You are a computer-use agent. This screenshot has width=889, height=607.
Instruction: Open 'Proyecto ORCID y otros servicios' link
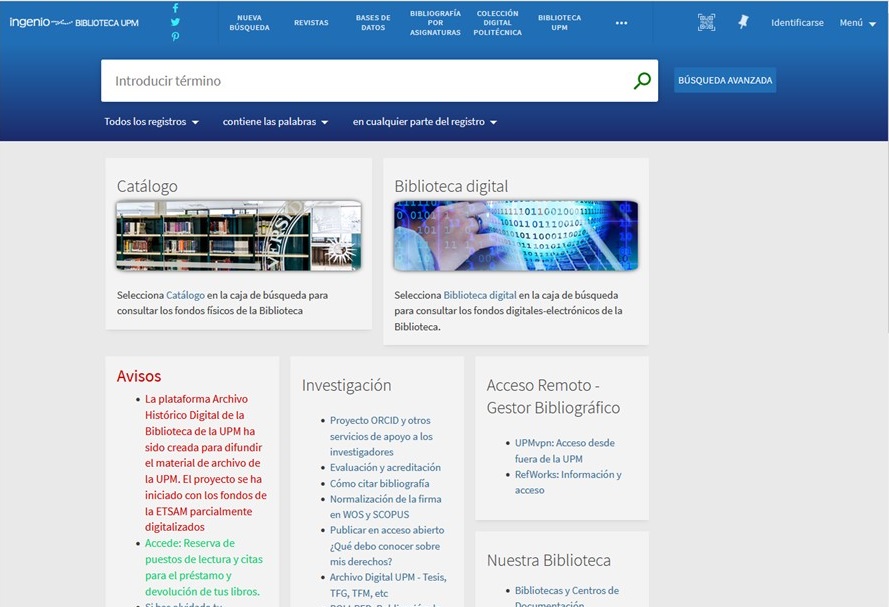[x=381, y=436]
